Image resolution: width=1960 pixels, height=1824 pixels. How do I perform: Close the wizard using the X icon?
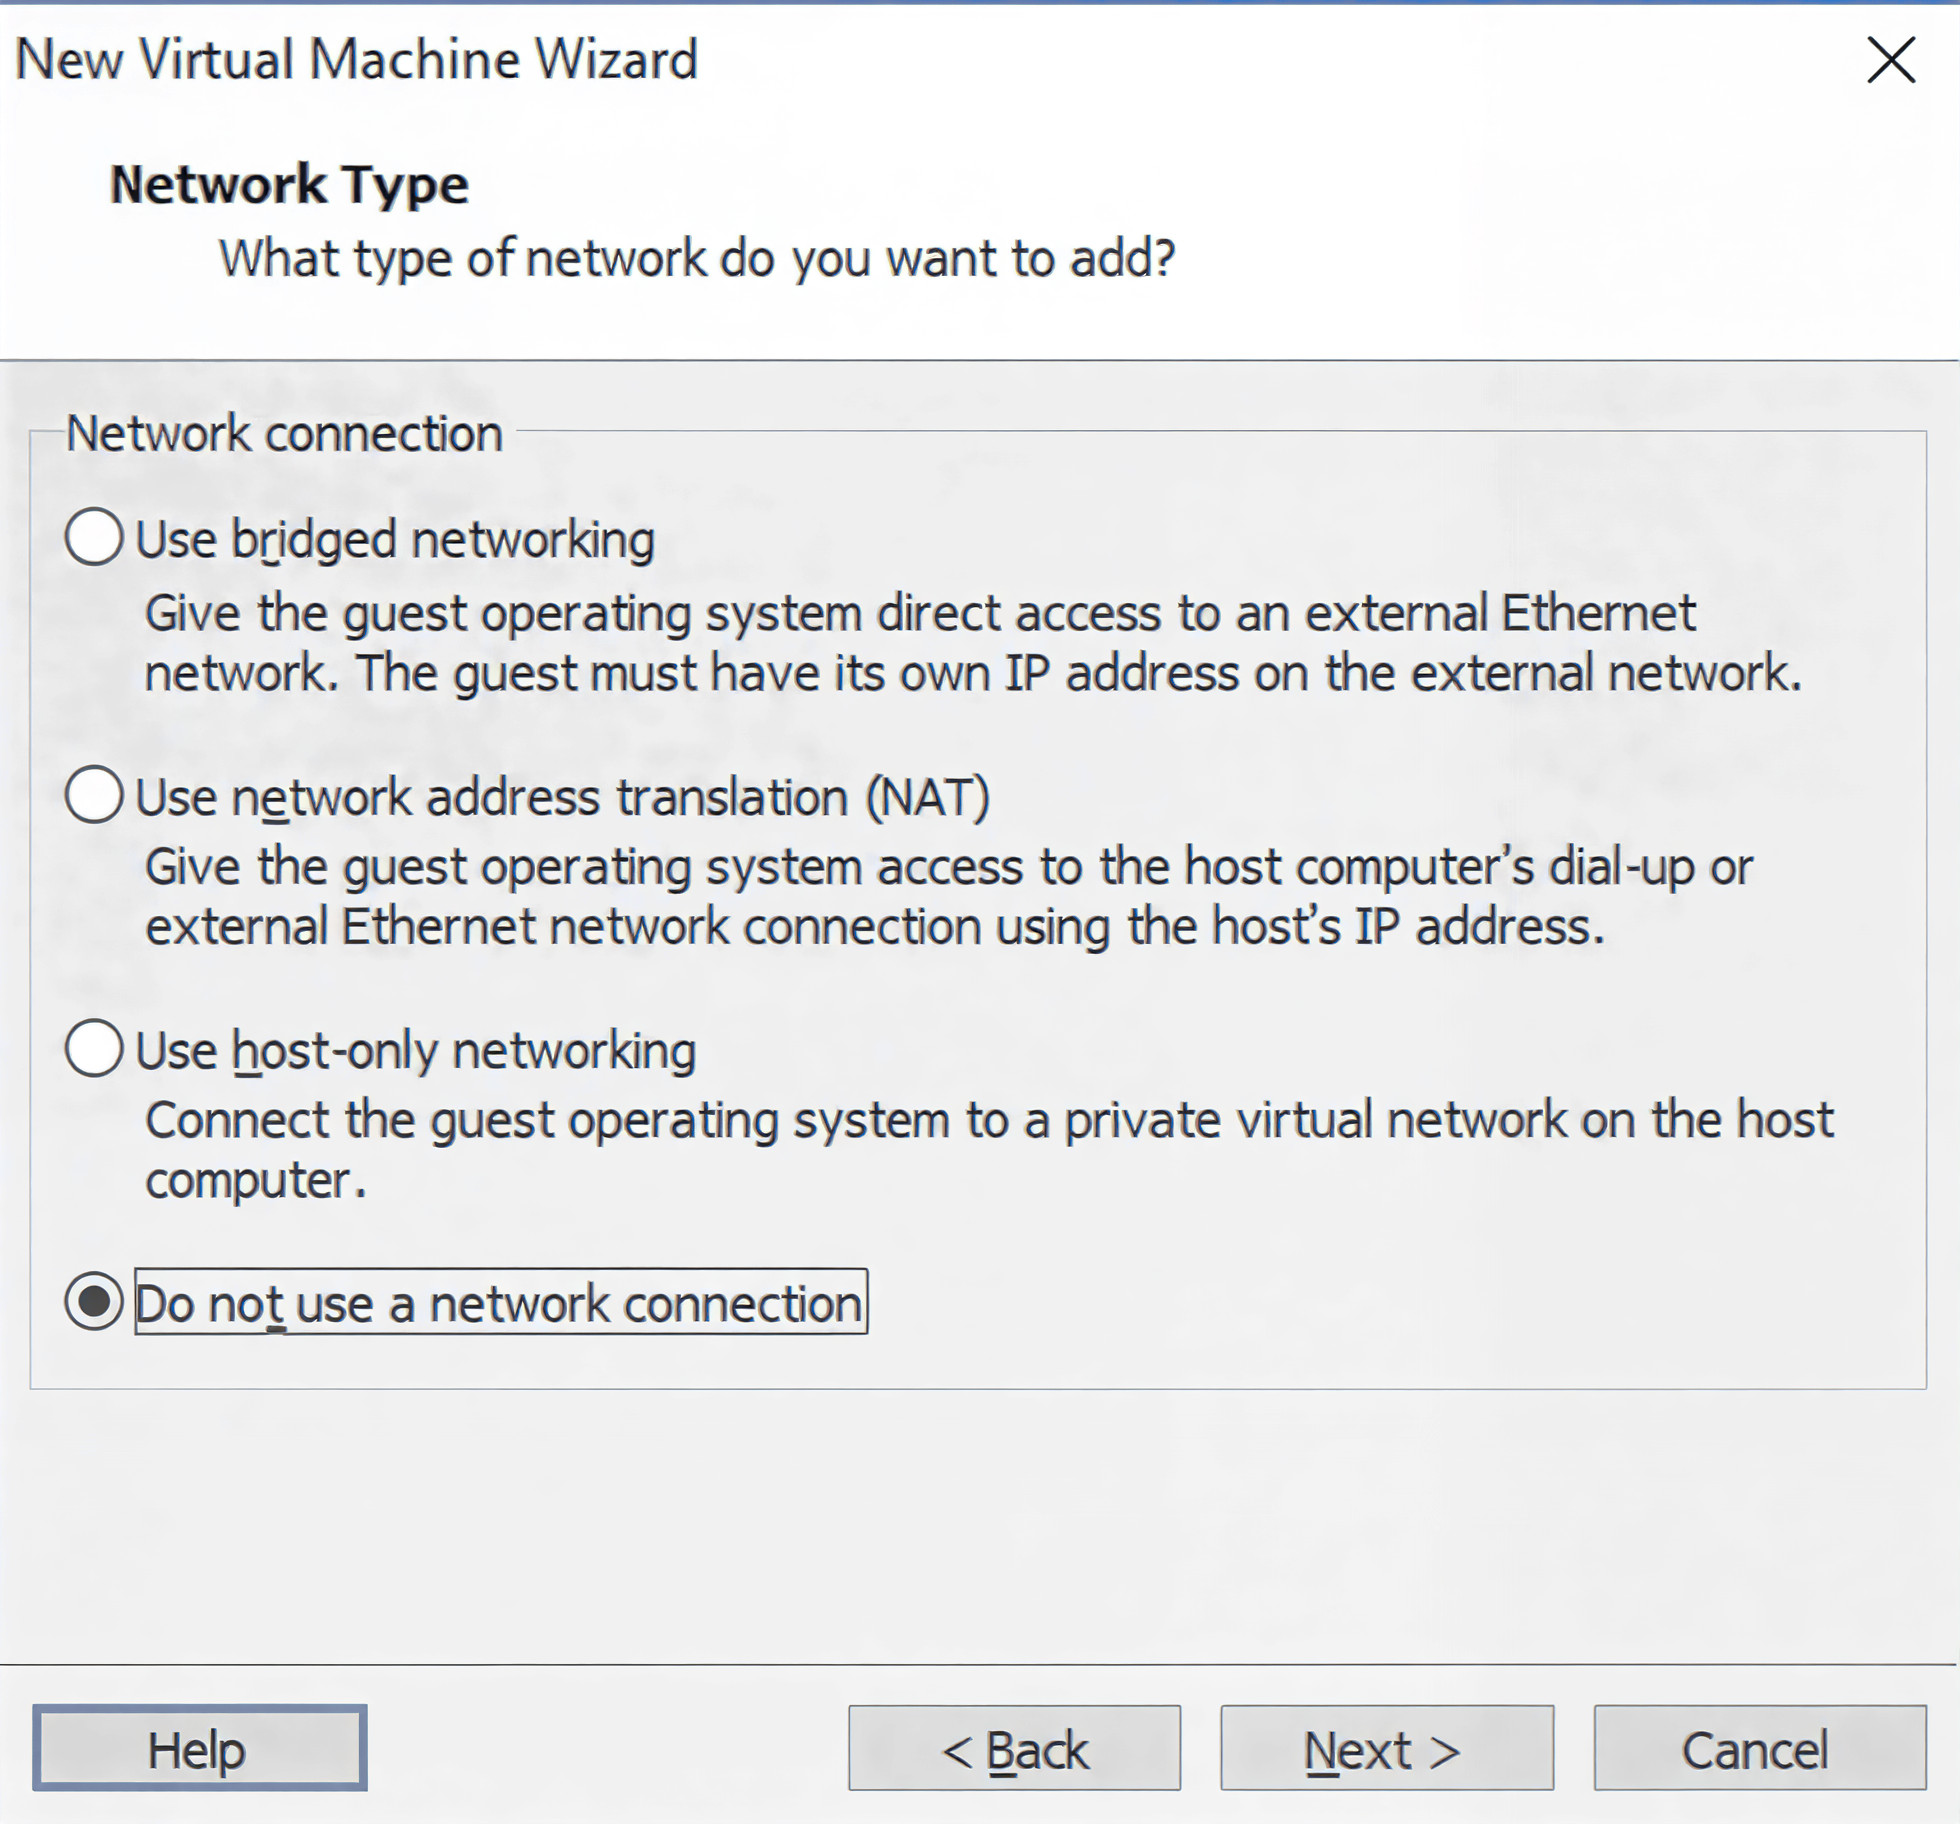pos(1890,60)
